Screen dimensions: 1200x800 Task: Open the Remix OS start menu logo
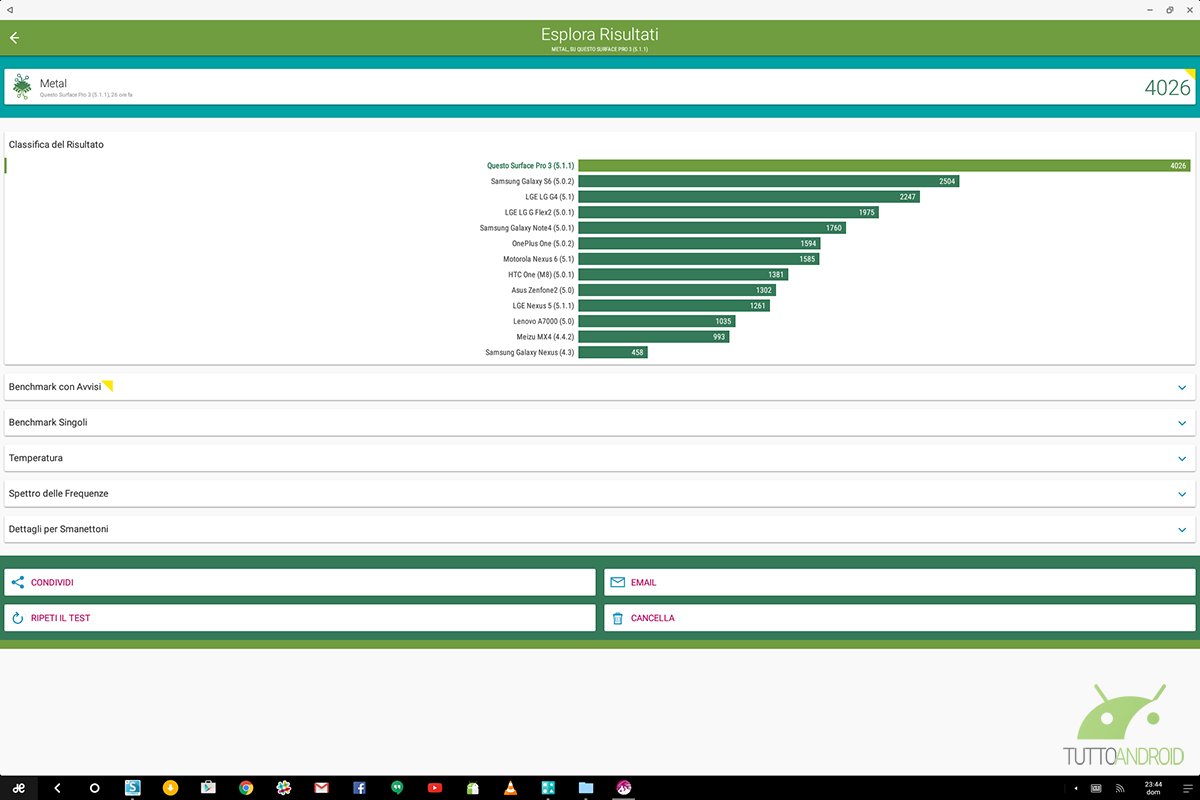18,788
